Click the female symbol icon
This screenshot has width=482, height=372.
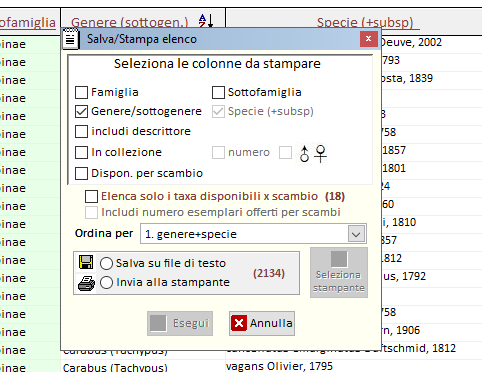coord(321,153)
